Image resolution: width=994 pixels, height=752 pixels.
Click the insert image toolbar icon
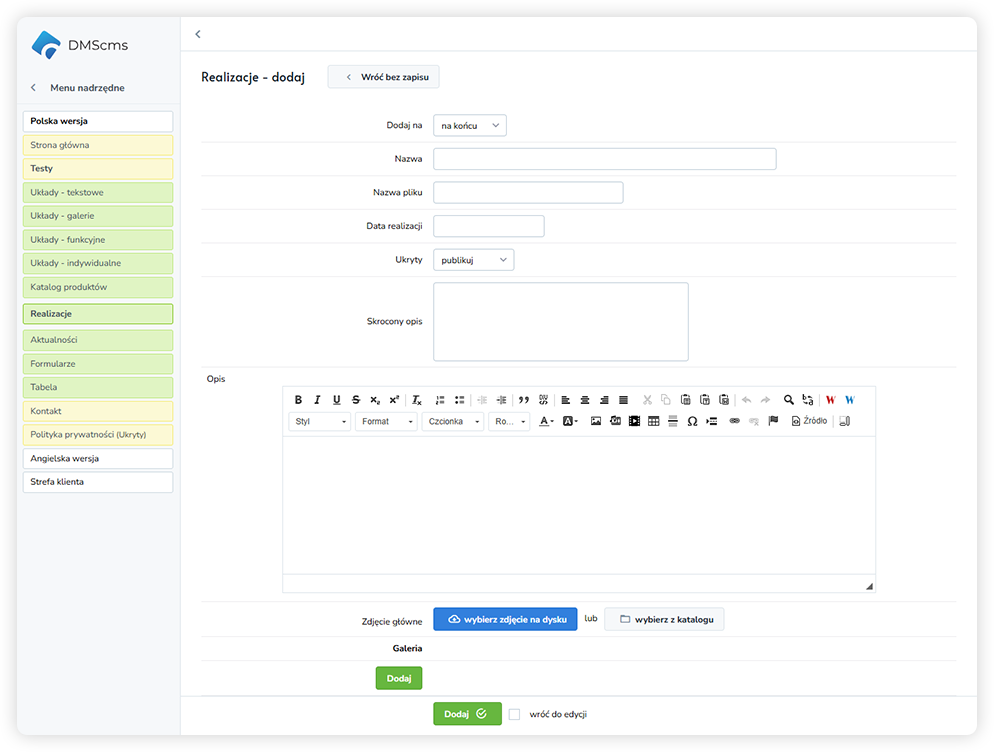[596, 422]
